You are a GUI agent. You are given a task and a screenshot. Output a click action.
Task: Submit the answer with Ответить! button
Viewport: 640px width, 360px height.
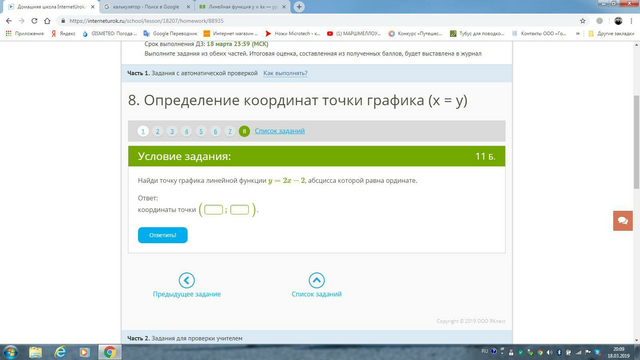162,235
